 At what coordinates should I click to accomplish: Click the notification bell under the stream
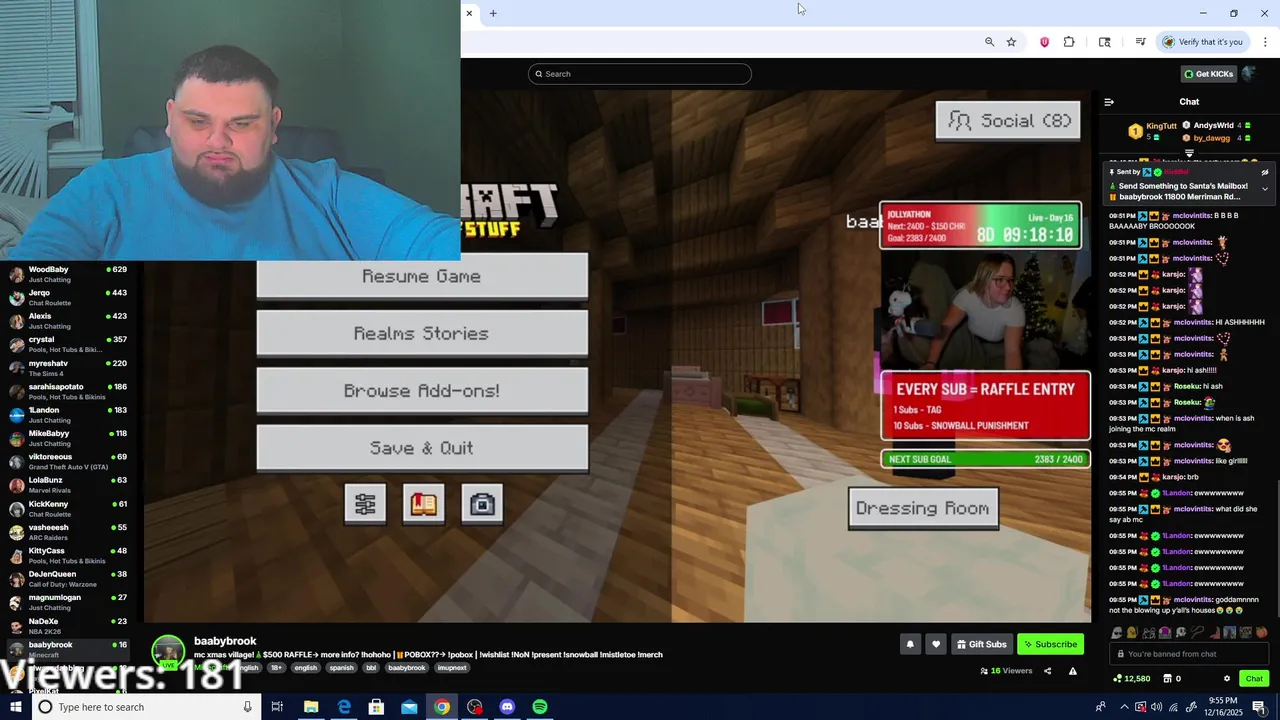coord(910,644)
